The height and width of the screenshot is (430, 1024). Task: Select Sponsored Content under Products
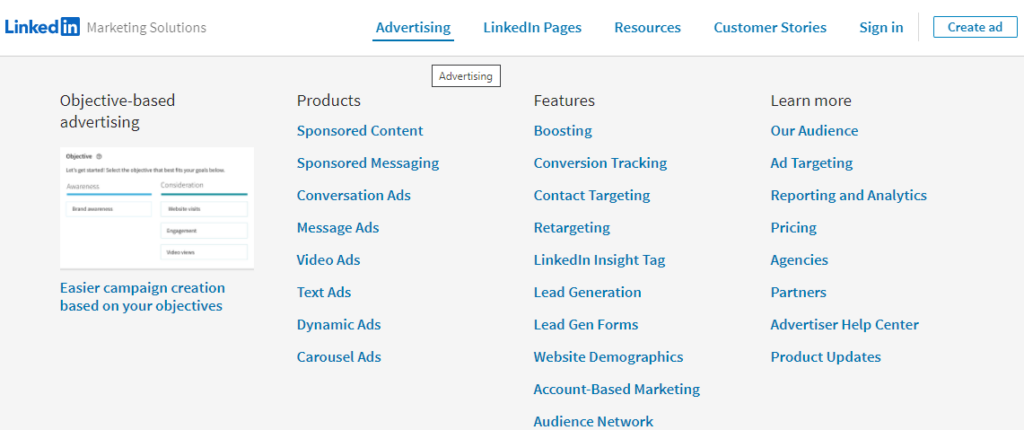click(x=360, y=131)
